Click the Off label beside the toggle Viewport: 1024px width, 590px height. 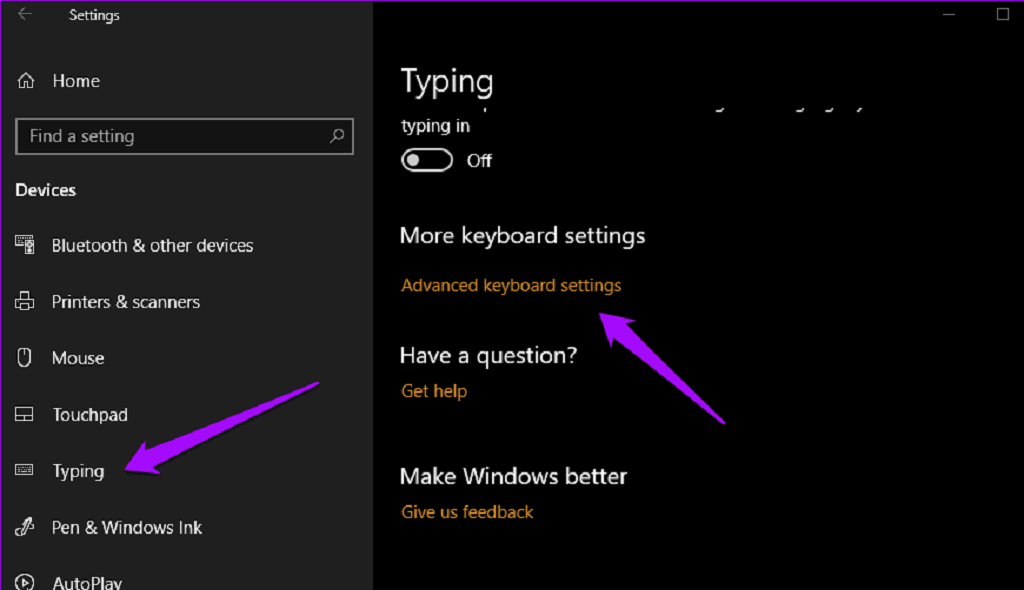[x=479, y=161]
